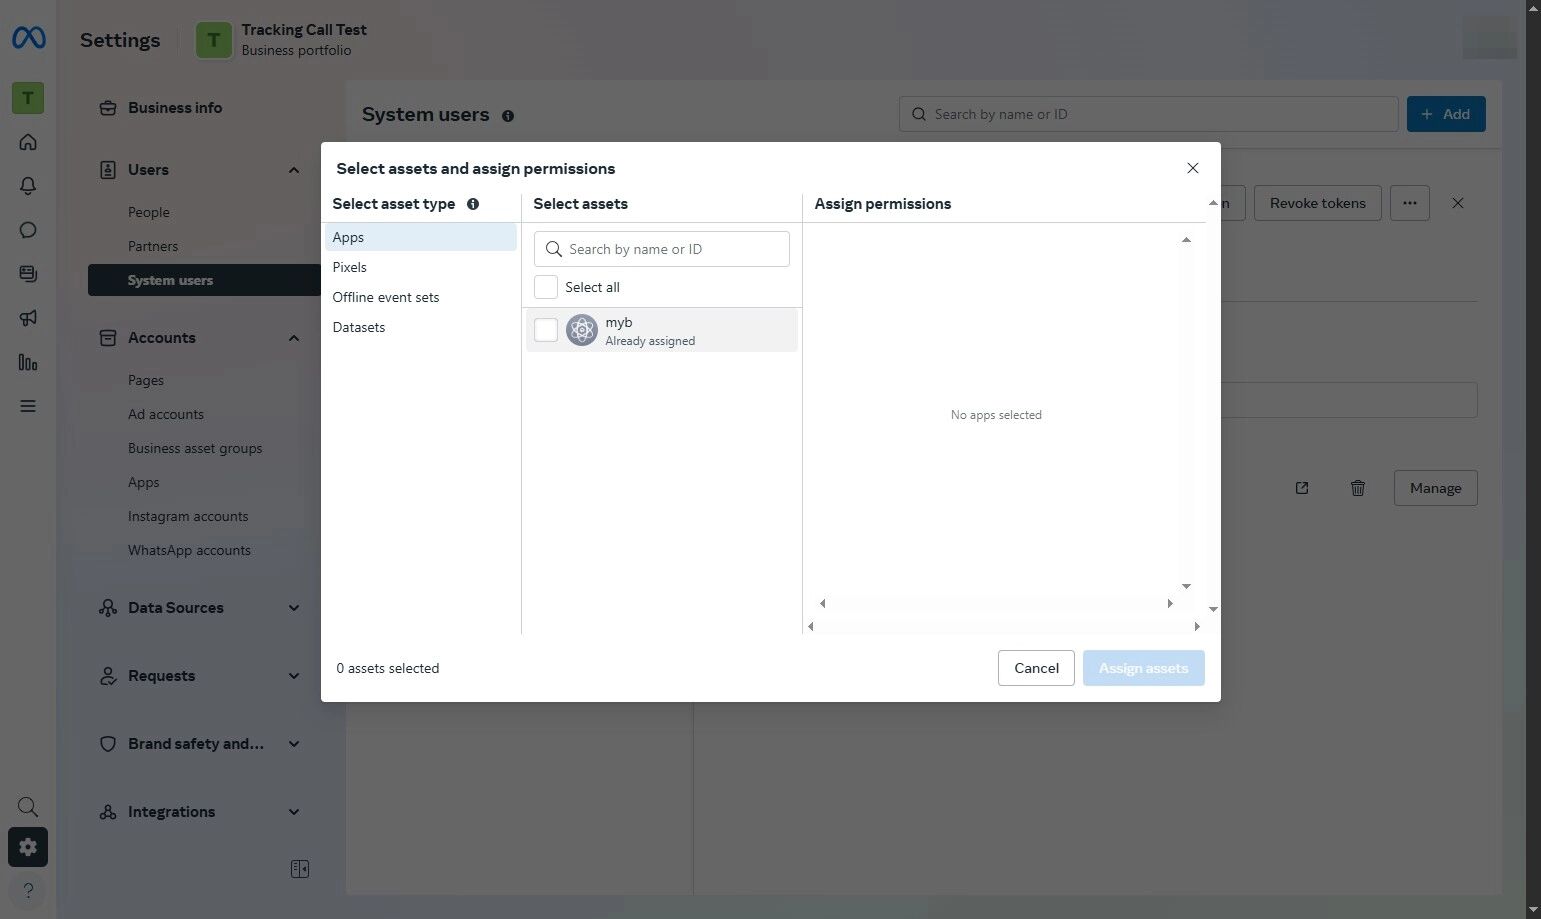1541x919 pixels.
Task: Open the question mark help icon
Action: coord(28,890)
